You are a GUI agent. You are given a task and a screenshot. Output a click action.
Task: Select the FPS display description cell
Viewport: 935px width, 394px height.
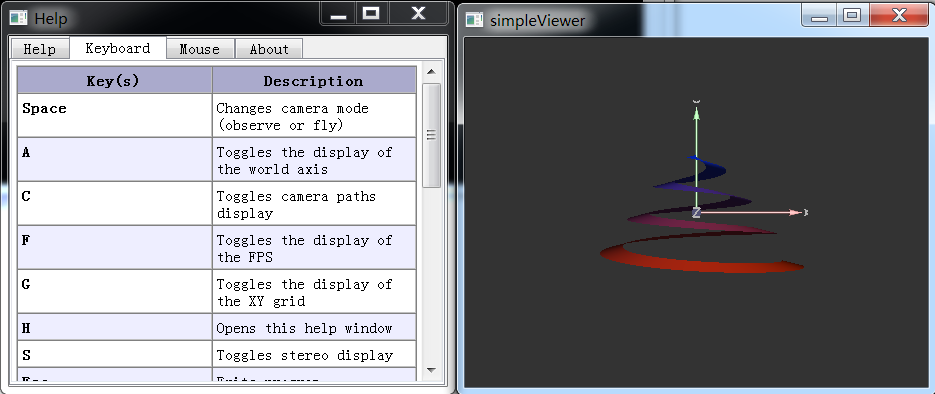(x=314, y=248)
